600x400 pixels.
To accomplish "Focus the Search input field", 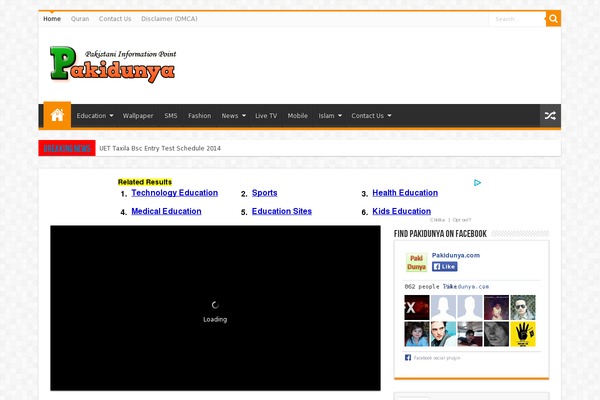I will click(517, 19).
